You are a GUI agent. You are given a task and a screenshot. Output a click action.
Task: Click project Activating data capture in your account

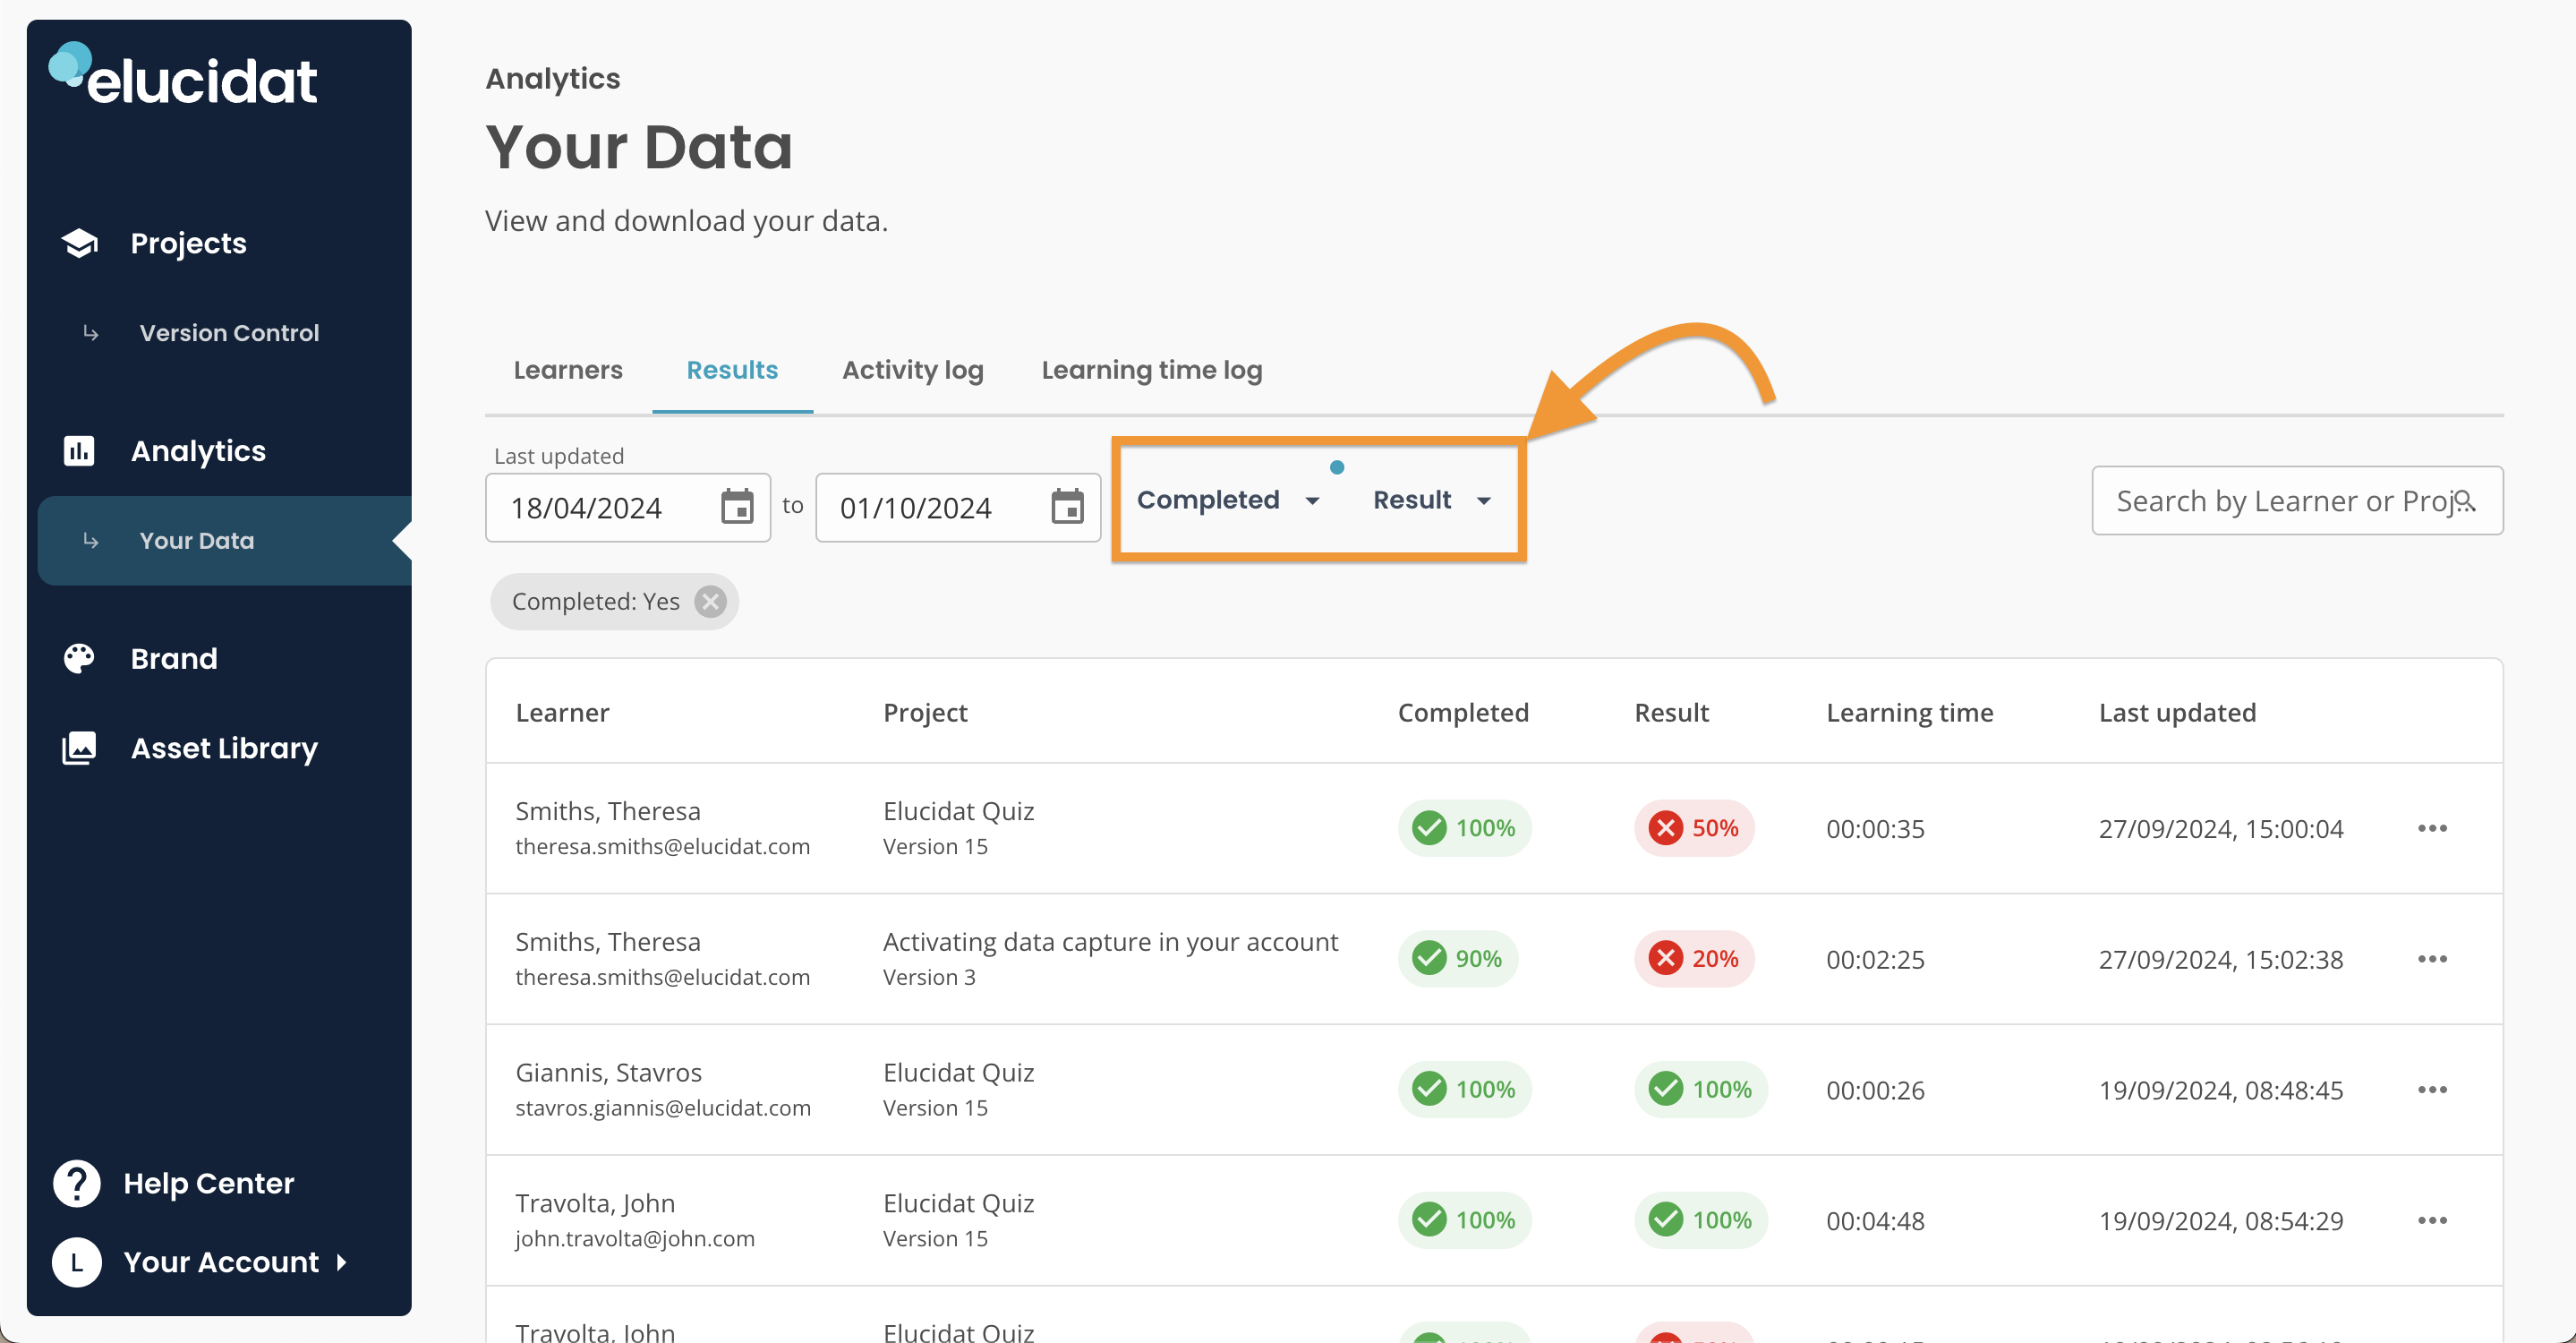tap(1110, 941)
